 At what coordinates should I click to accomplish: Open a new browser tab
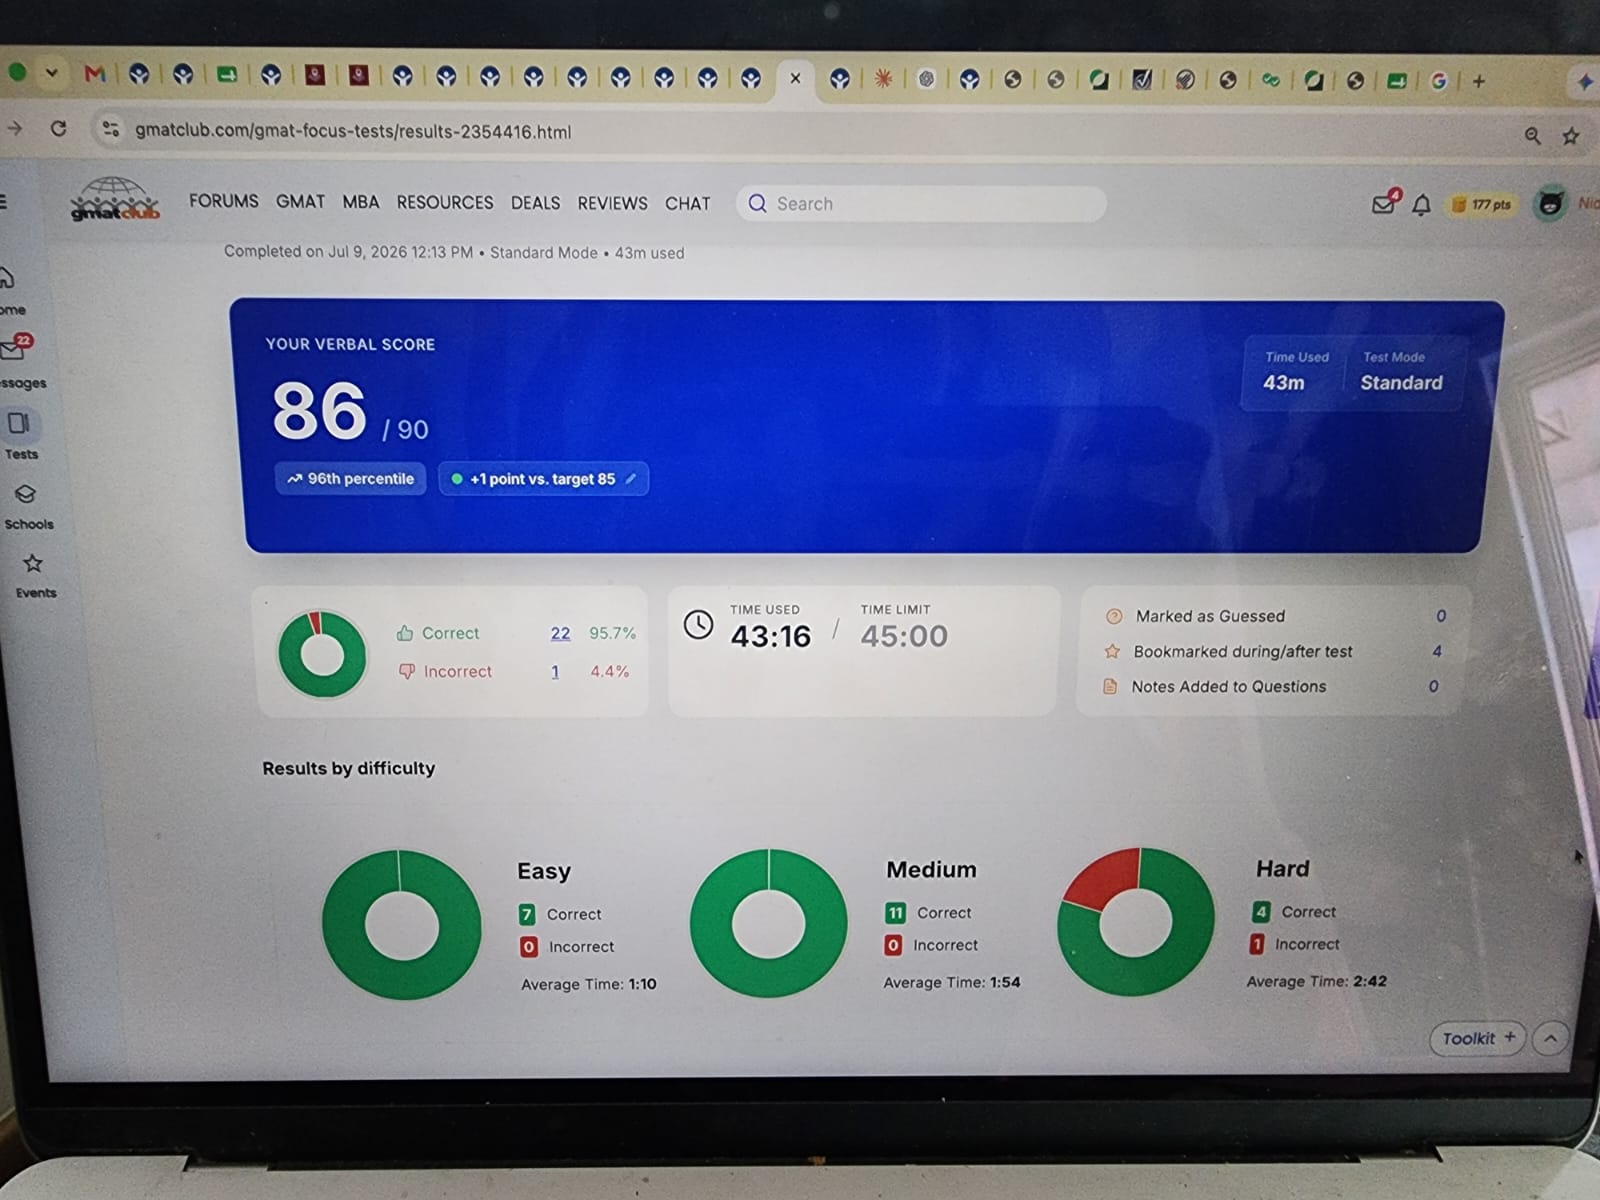click(1479, 81)
